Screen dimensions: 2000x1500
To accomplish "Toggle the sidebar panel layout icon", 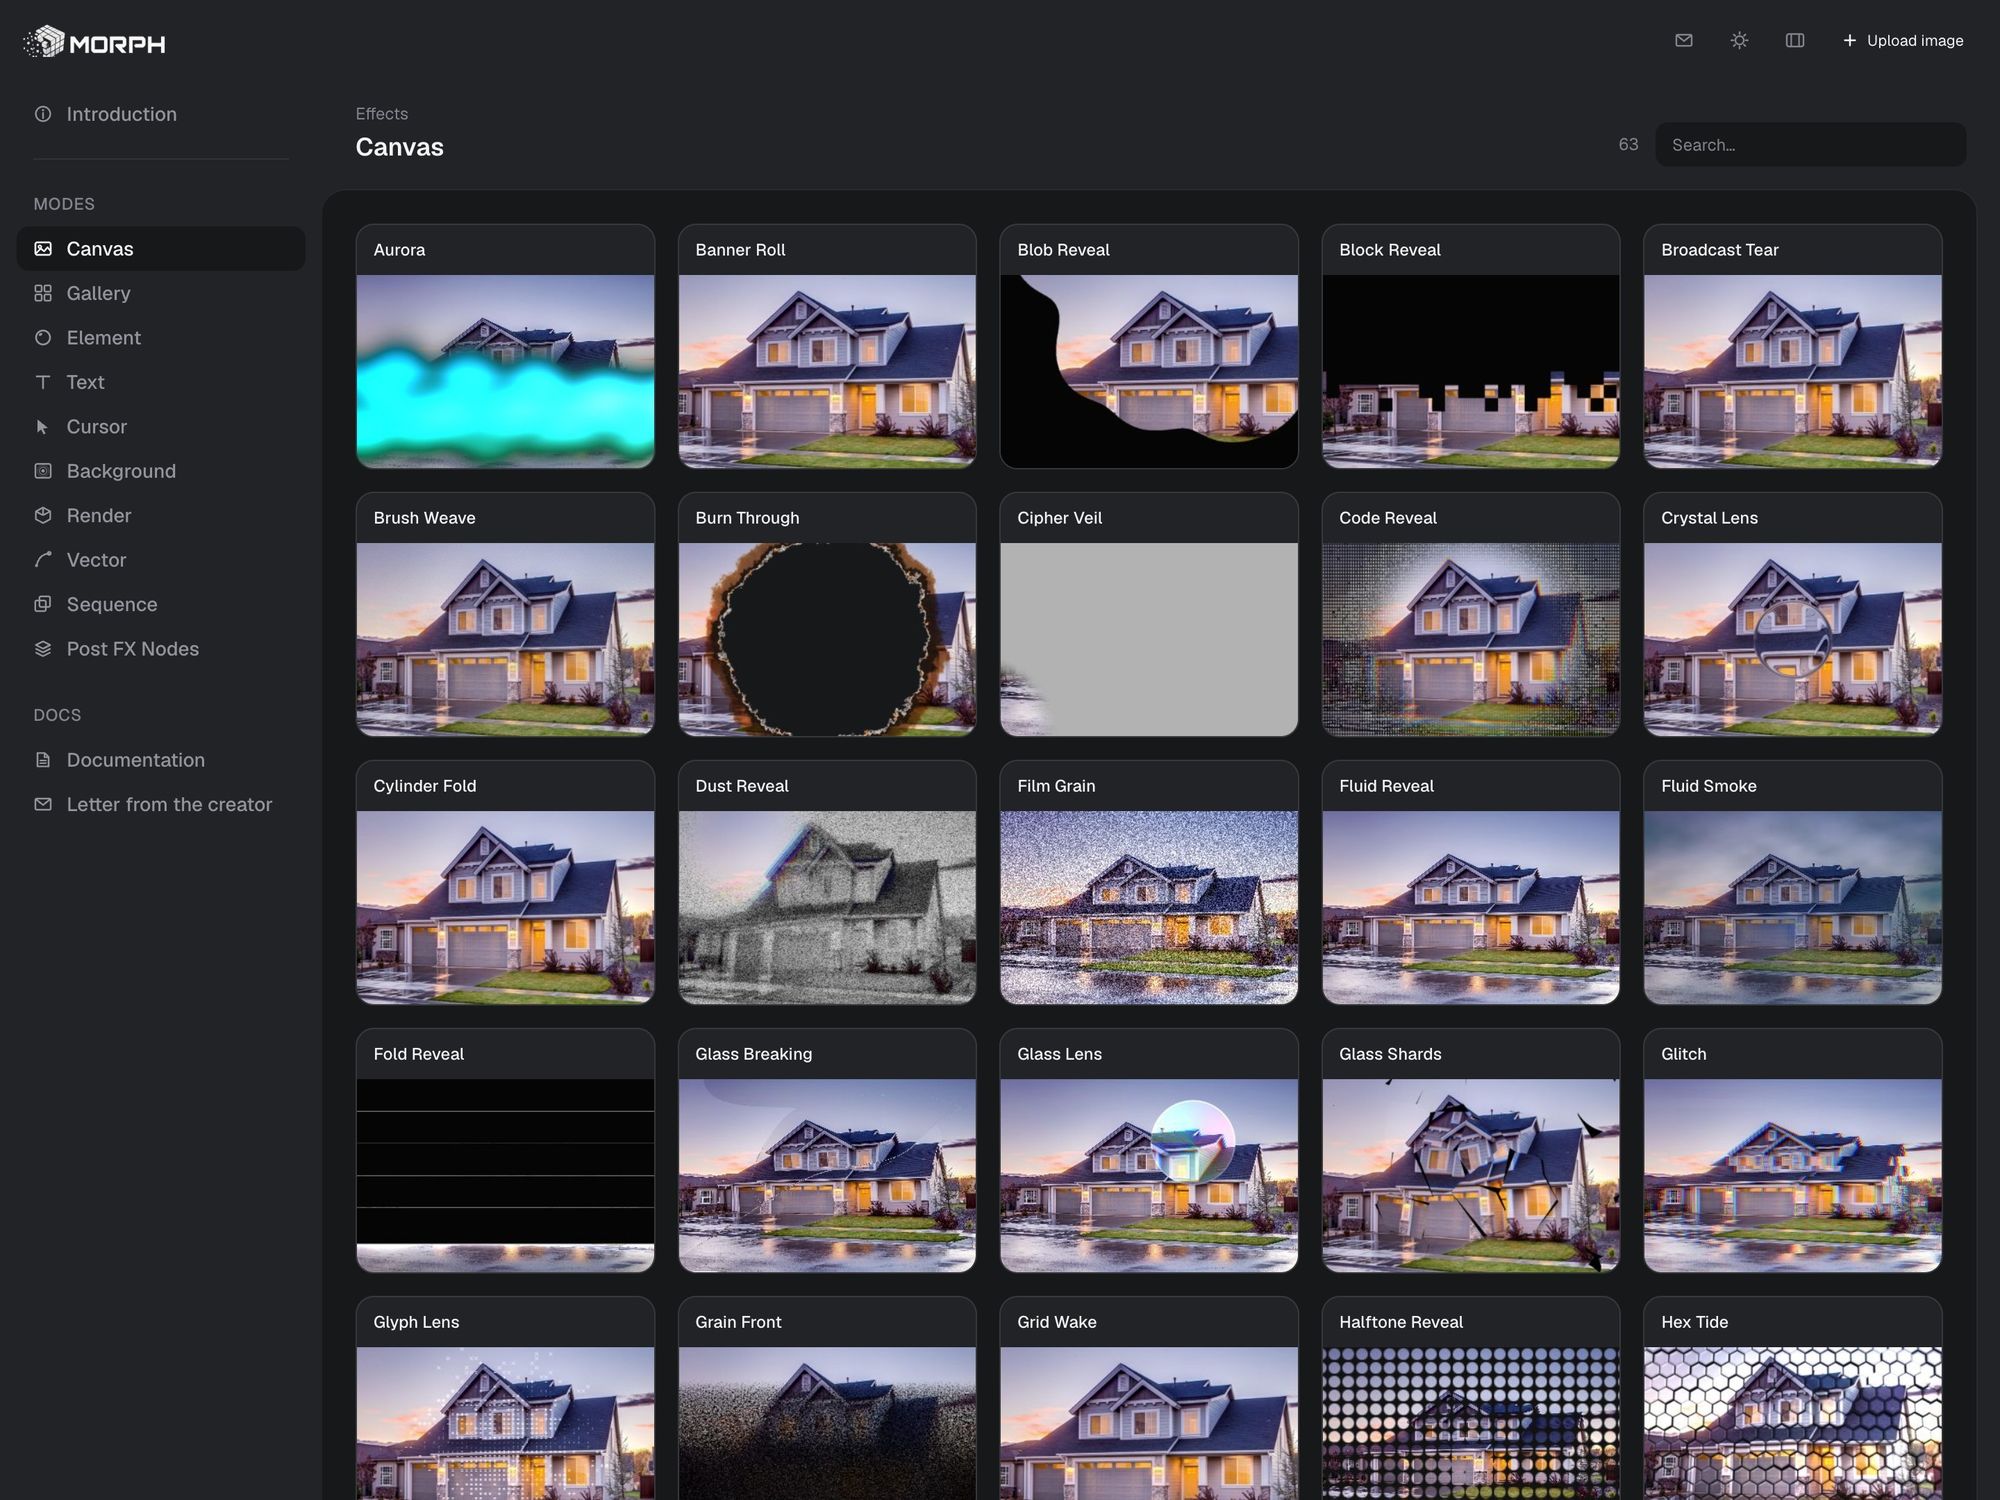I will tap(1795, 40).
